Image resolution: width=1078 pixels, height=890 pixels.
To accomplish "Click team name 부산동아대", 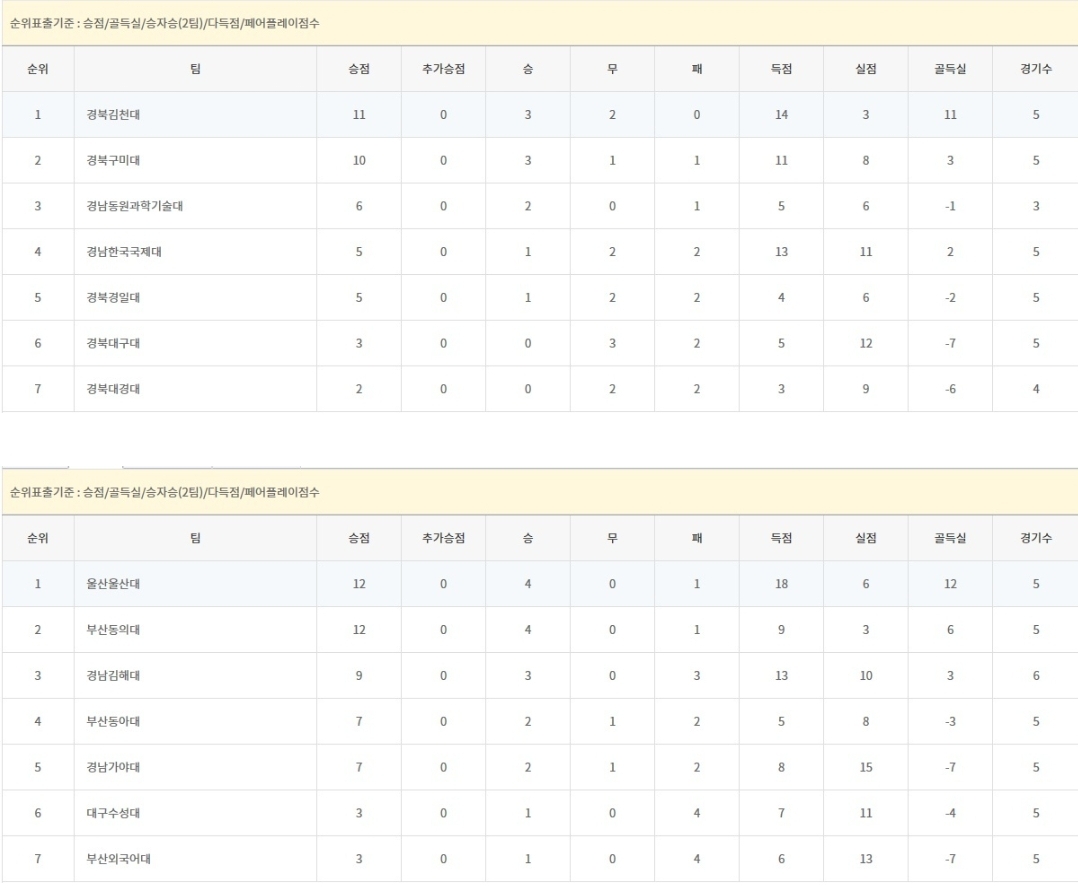I will coord(113,721).
